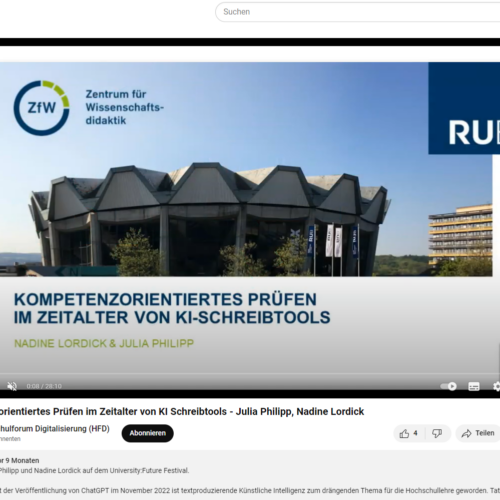
Task: Share the video via Teilen button
Action: coord(478,433)
